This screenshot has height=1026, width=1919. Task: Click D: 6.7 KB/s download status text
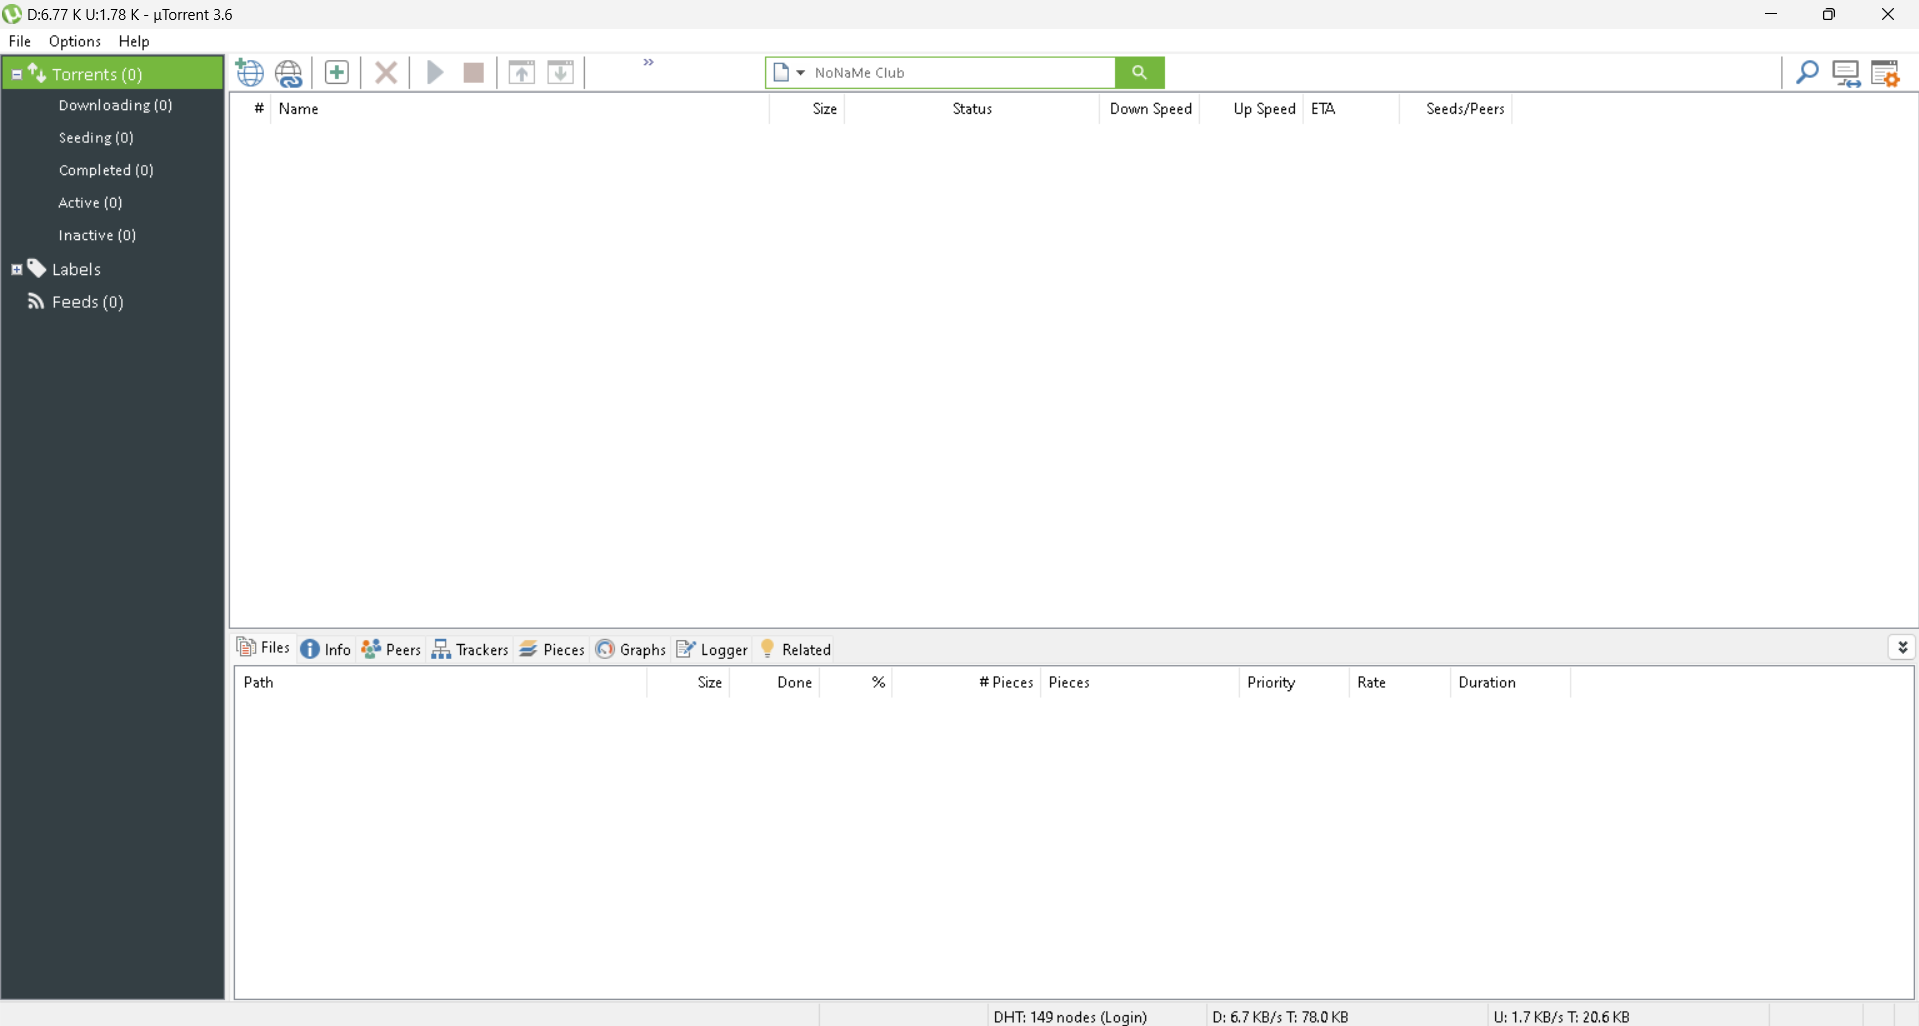[1280, 1016]
